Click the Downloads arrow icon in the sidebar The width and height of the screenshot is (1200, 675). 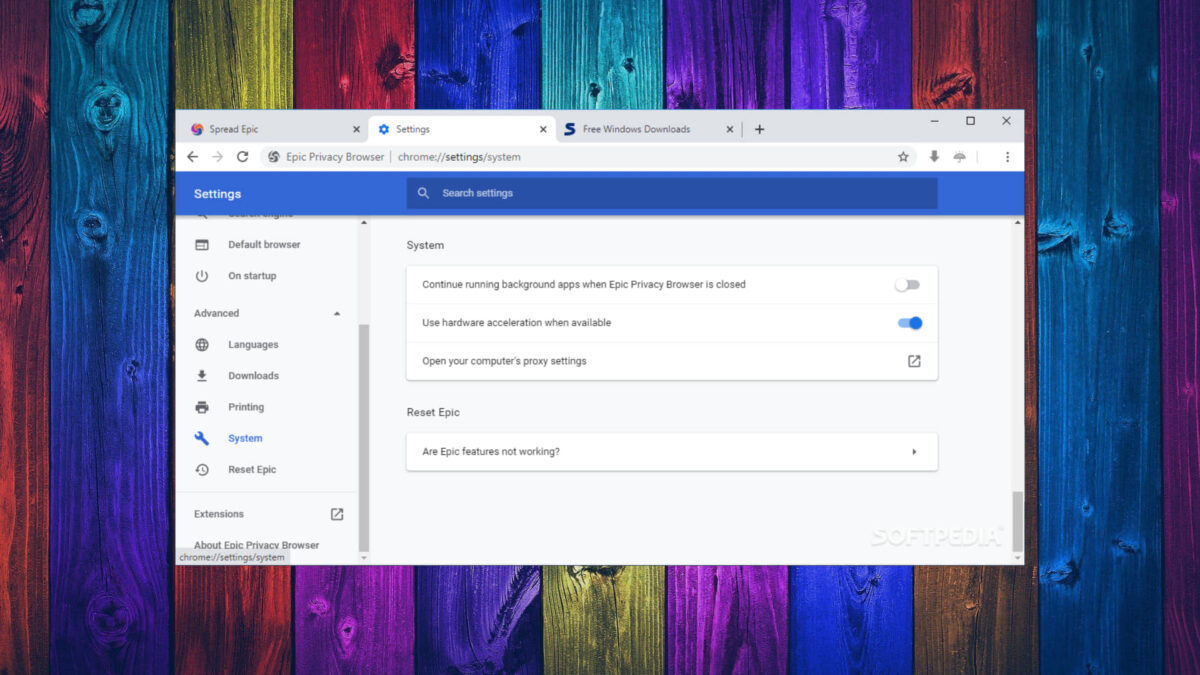click(x=202, y=376)
